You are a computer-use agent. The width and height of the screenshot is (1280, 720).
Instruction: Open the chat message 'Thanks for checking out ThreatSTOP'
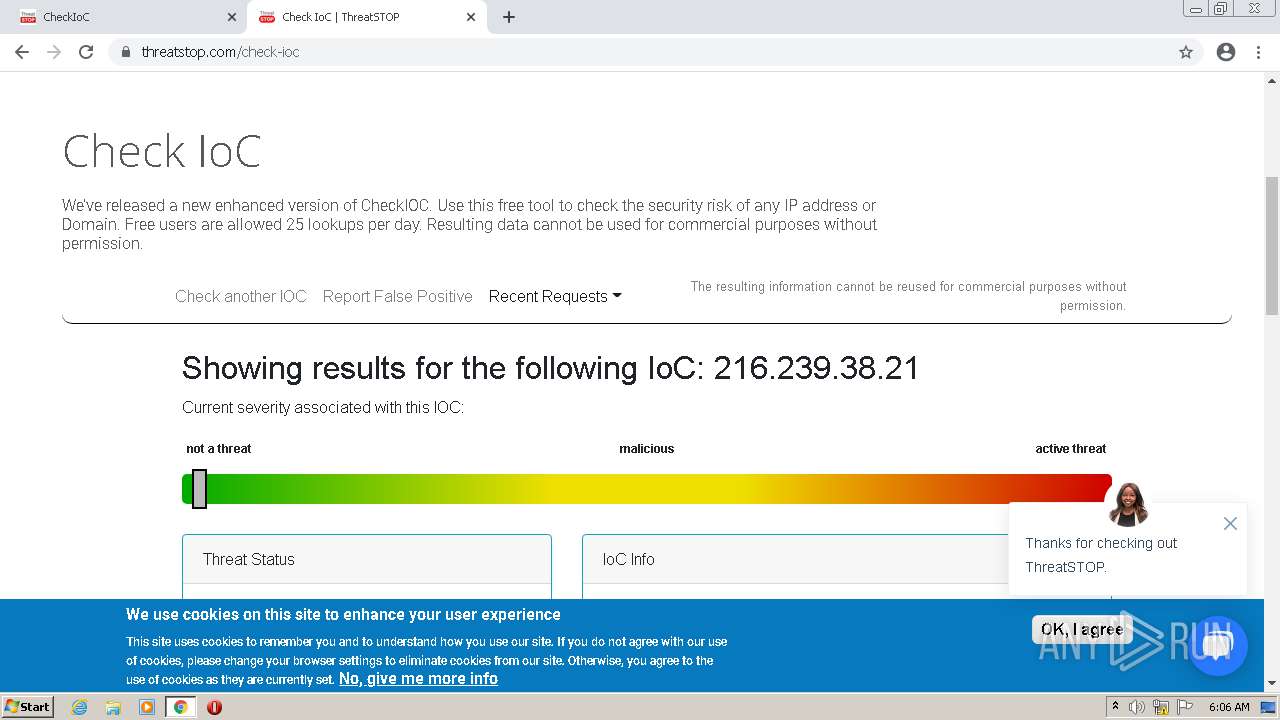(1101, 555)
